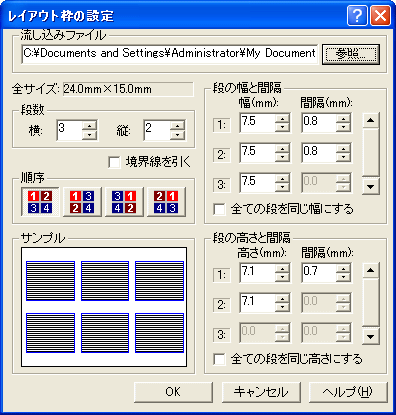Increase column 2 spacing value

coord(343,148)
